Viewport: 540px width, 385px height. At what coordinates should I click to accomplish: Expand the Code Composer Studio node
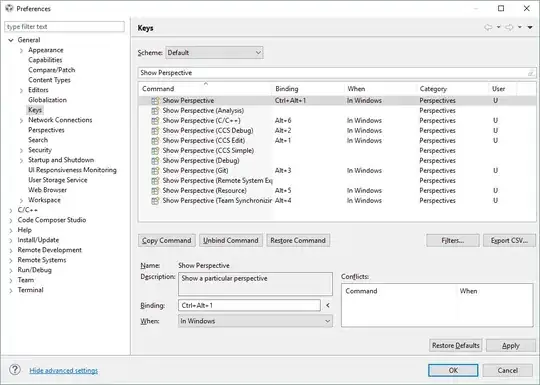point(11,220)
